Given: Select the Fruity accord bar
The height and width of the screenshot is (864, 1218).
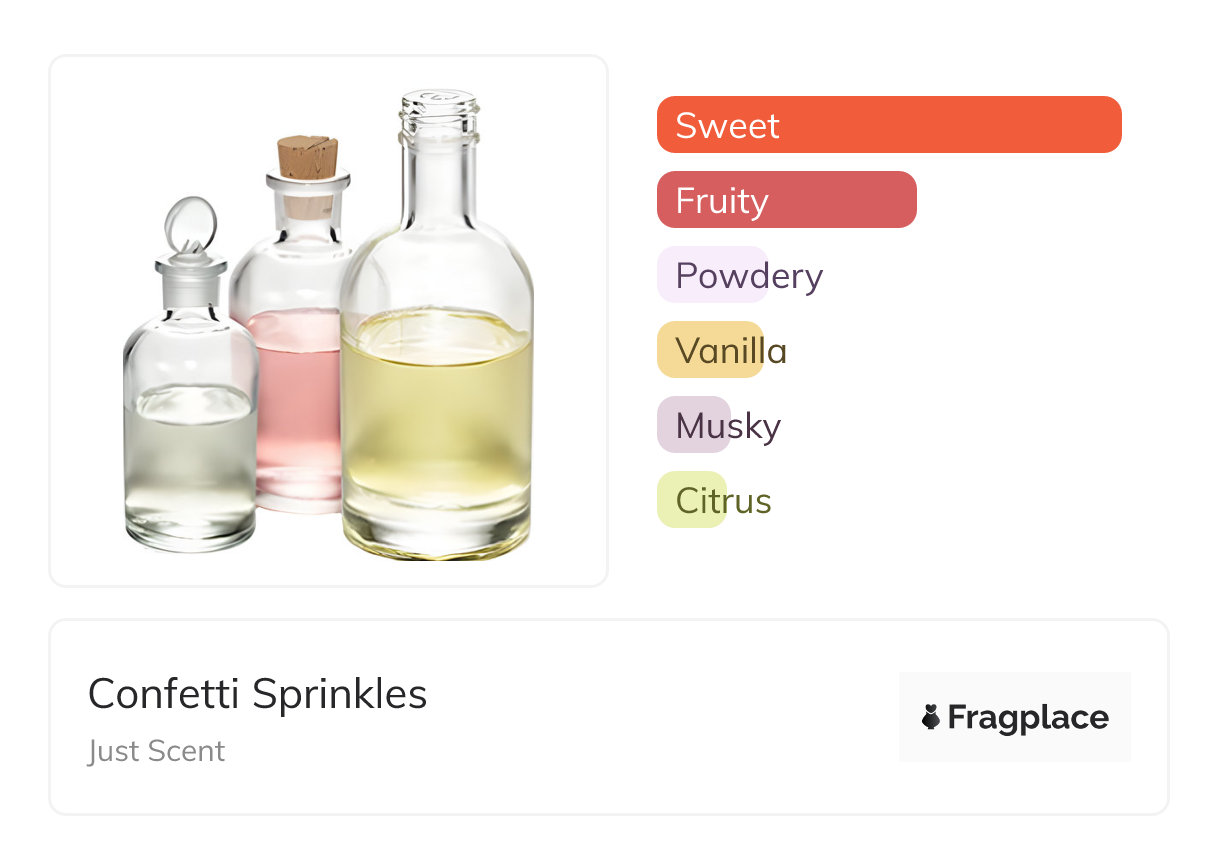Looking at the screenshot, I should click(786, 200).
